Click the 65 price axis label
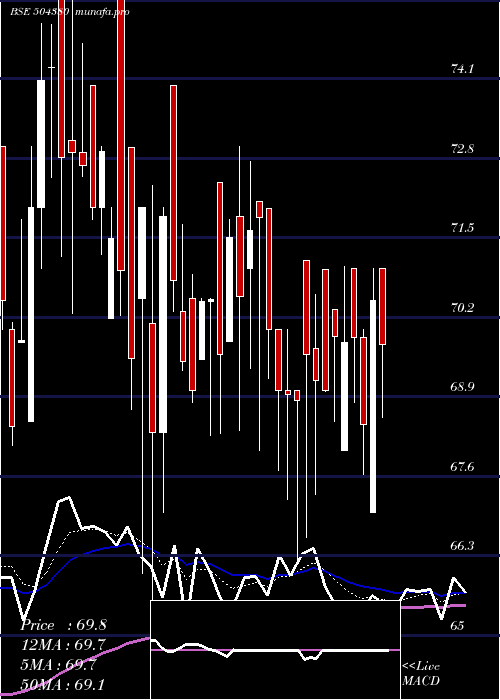 (457, 625)
